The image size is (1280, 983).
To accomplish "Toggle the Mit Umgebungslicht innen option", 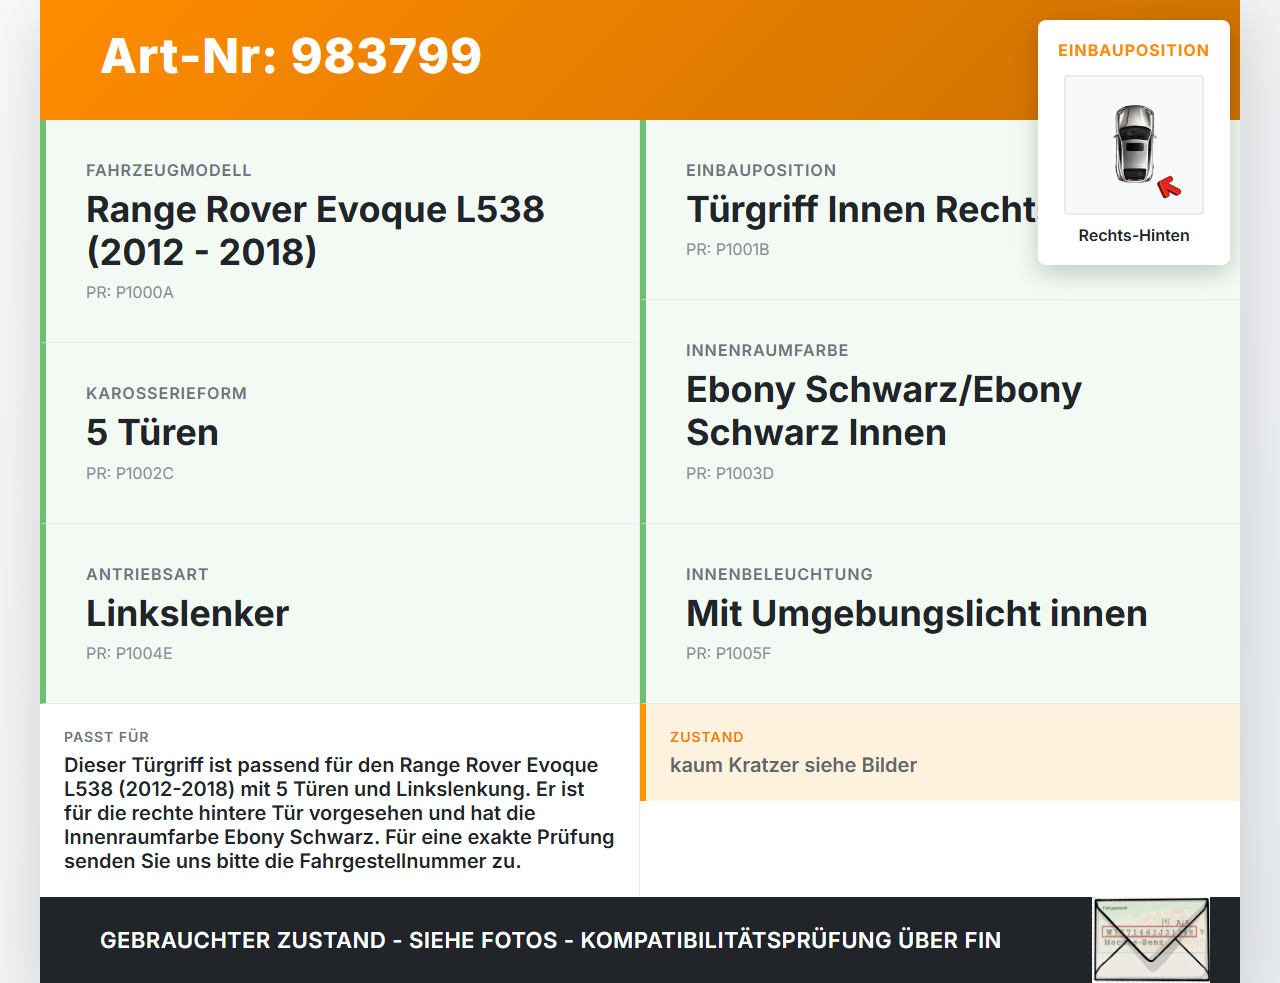I will pos(916,613).
